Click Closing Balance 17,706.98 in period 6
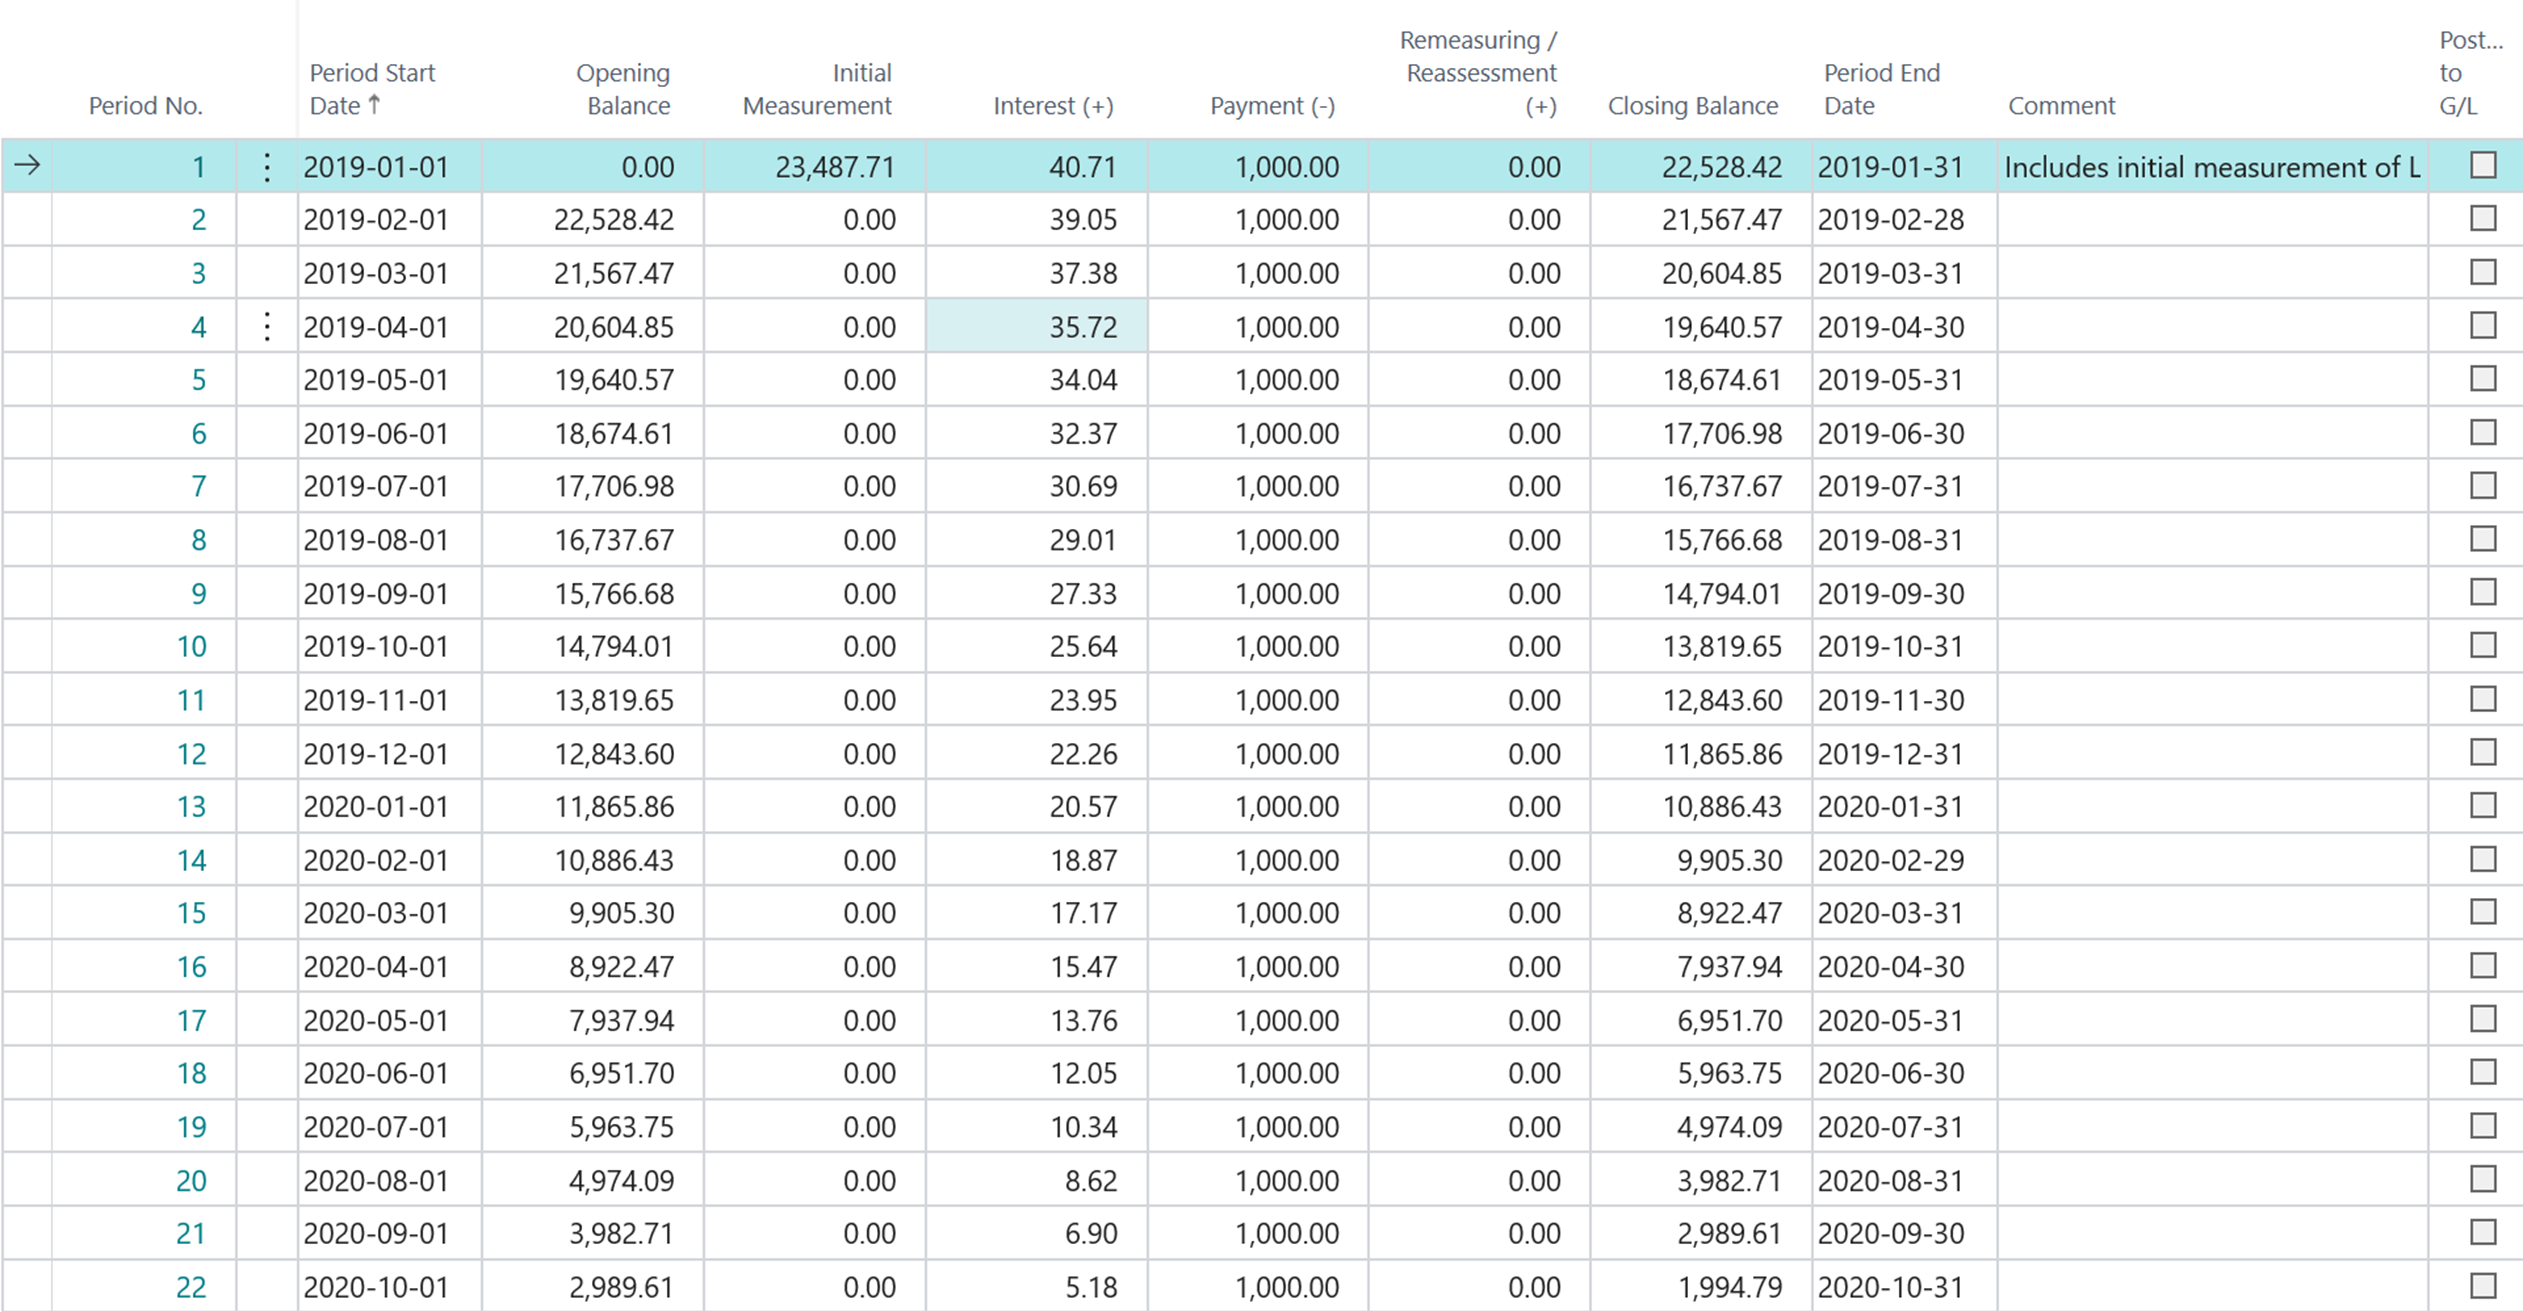2523x1312 pixels. pyautogui.click(x=1721, y=433)
